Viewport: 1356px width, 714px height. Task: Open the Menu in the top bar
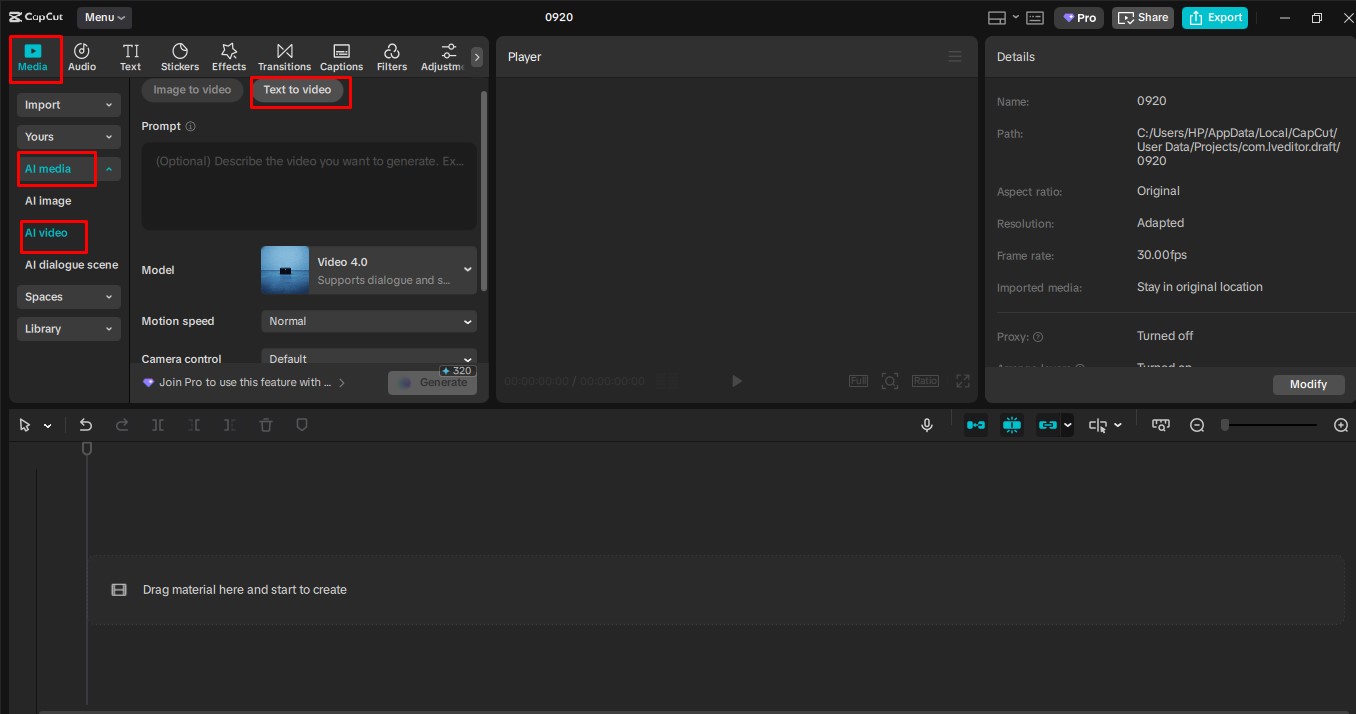(x=103, y=17)
